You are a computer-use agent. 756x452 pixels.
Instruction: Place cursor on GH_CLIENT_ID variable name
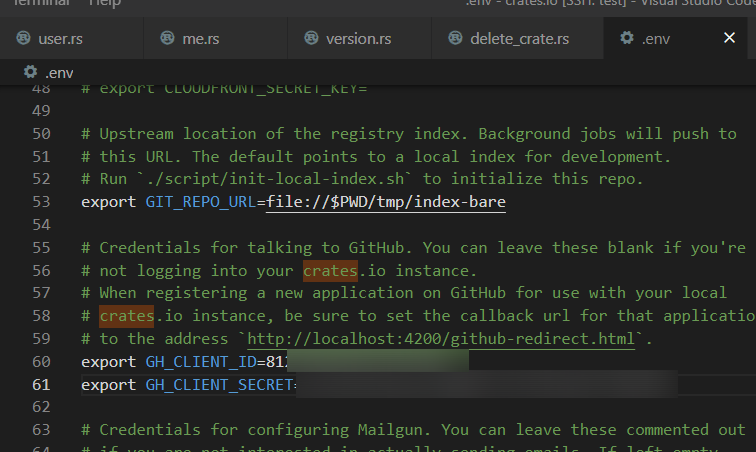click(x=201, y=362)
